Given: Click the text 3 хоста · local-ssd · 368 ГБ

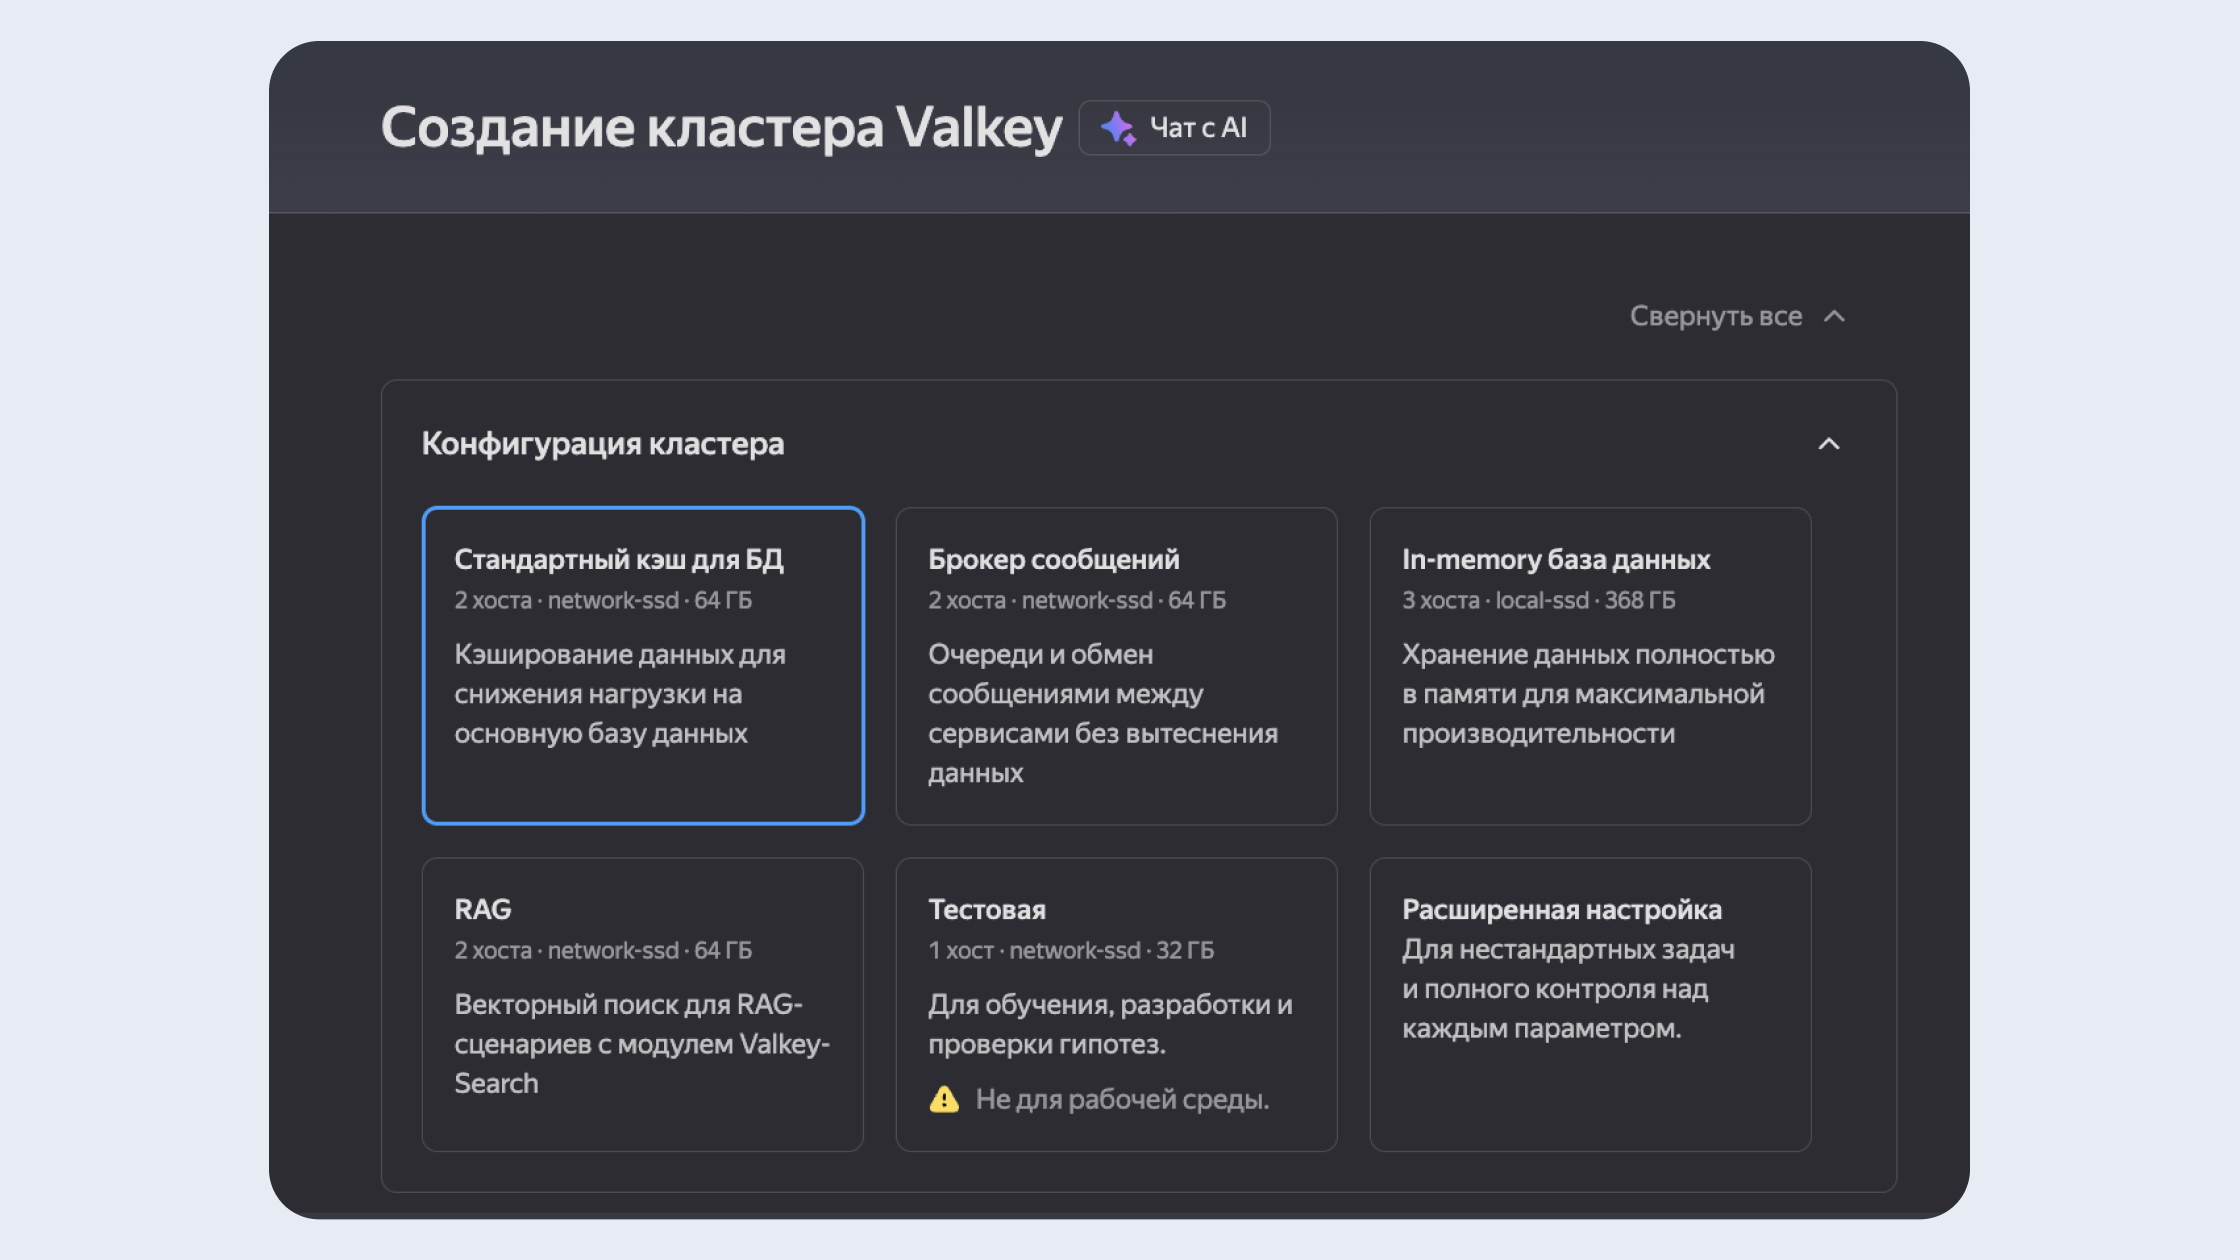Looking at the screenshot, I should 1538,600.
